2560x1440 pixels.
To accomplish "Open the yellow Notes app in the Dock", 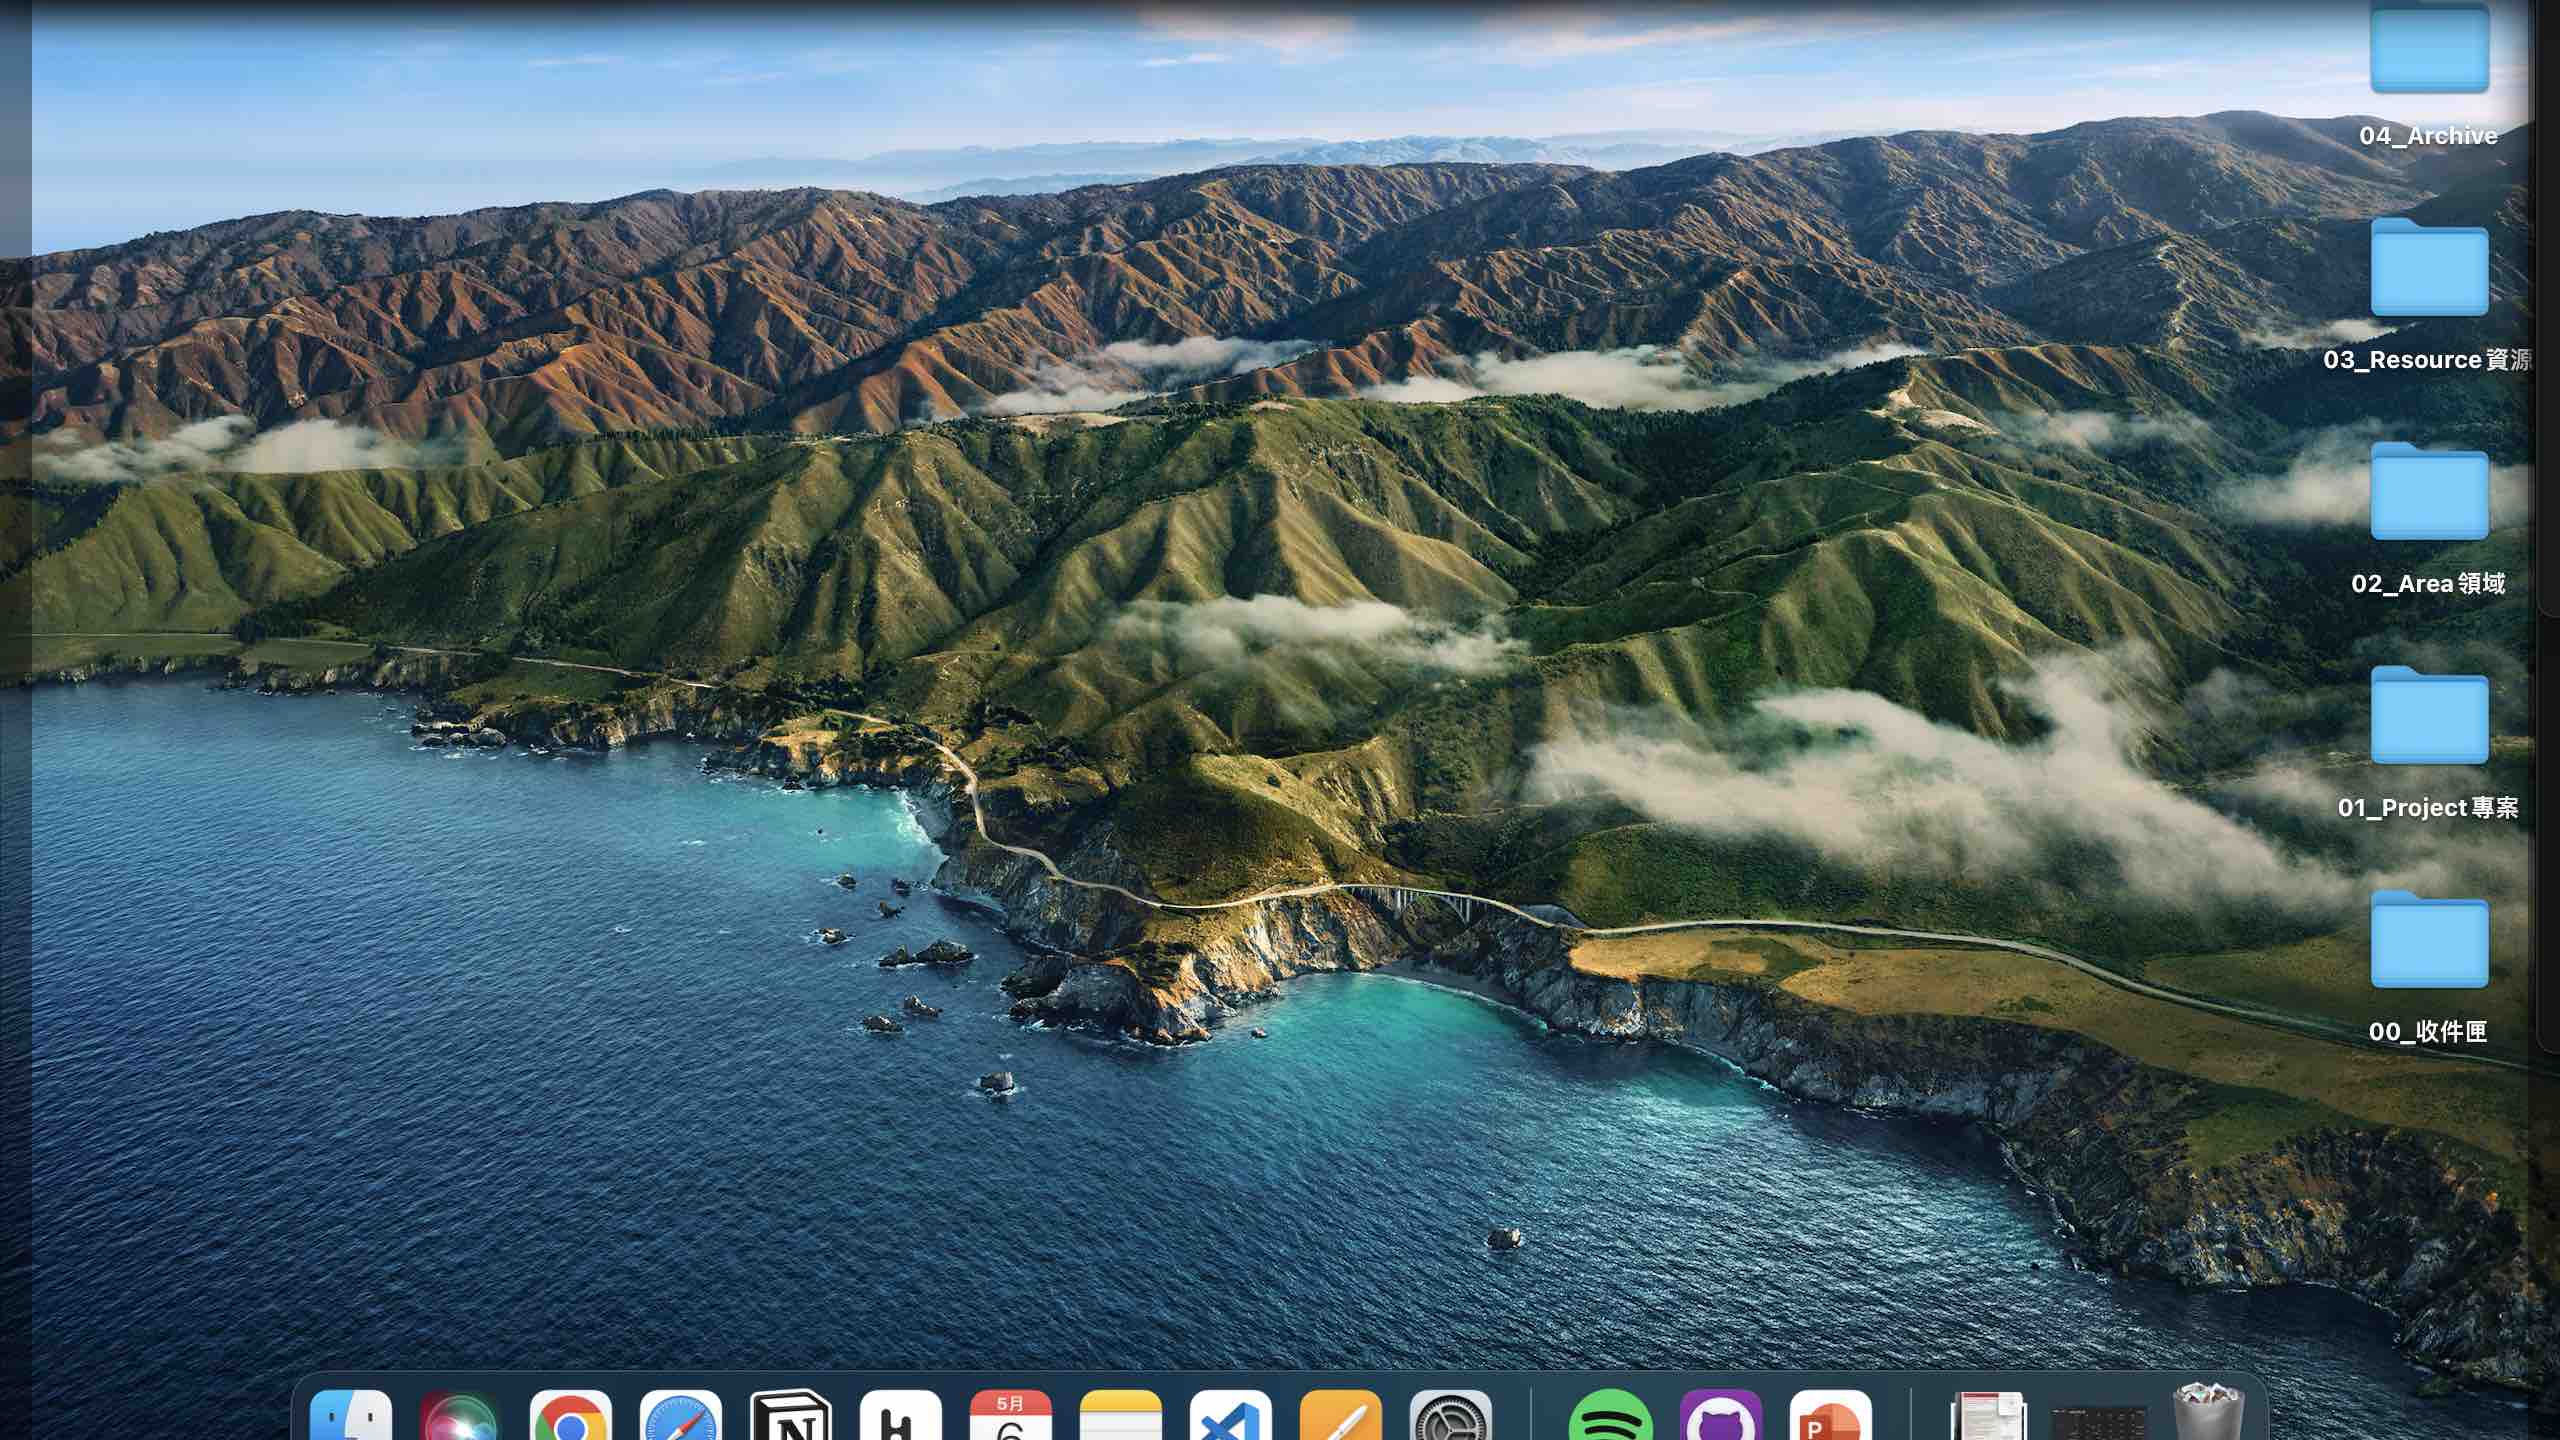I will tap(1121, 1415).
